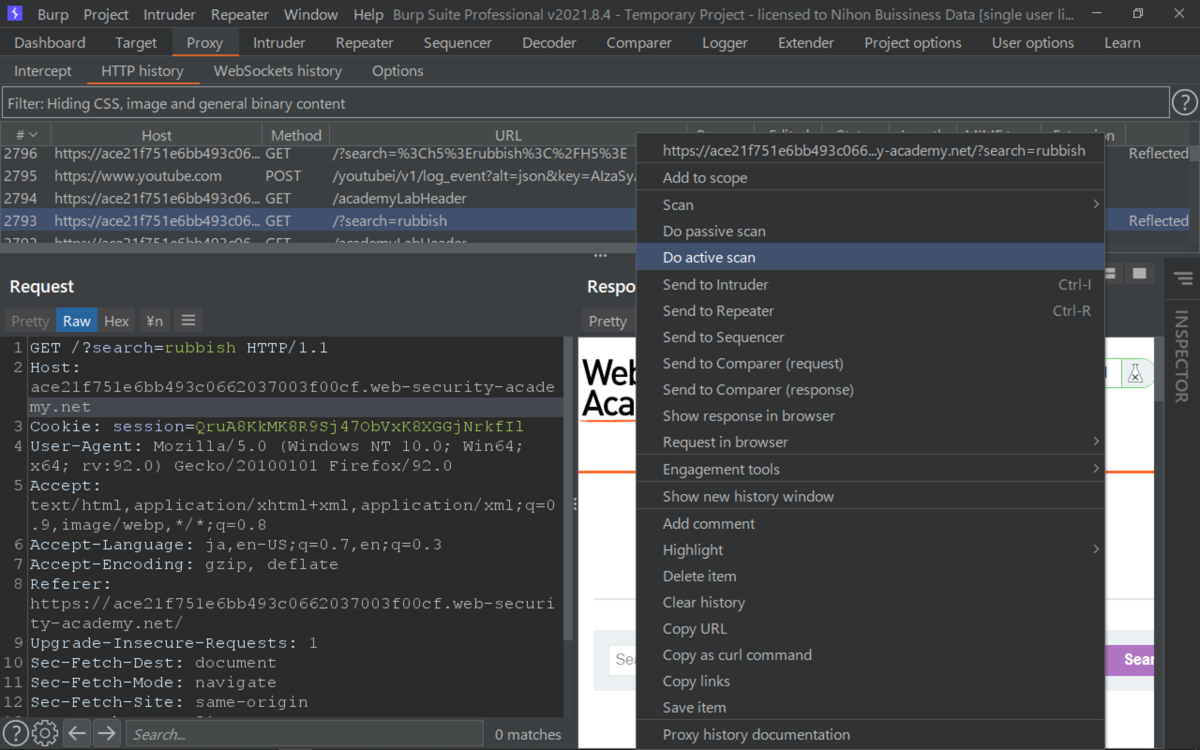Image resolution: width=1200 pixels, height=750 pixels.
Task: Open the top-level Repeater tab
Action: (x=365, y=43)
